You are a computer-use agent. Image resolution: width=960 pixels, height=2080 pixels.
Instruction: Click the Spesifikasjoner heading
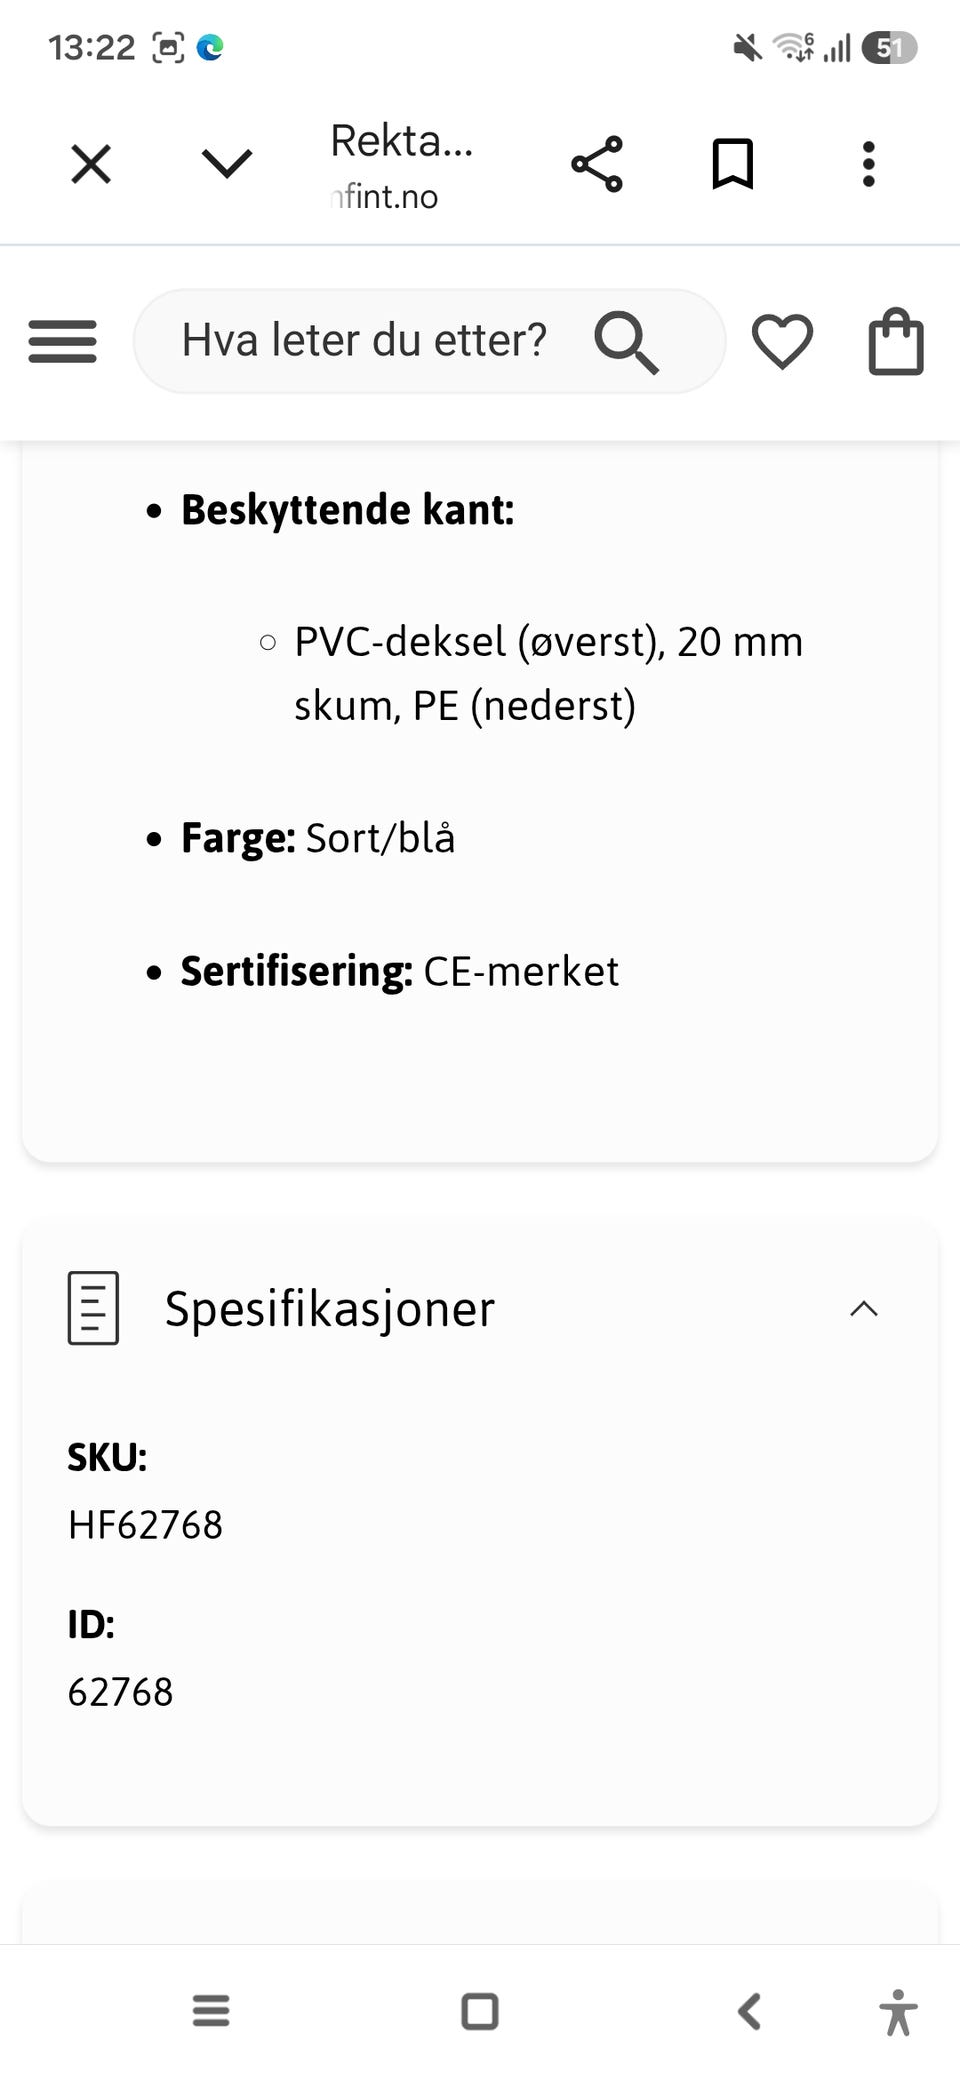(x=330, y=1309)
